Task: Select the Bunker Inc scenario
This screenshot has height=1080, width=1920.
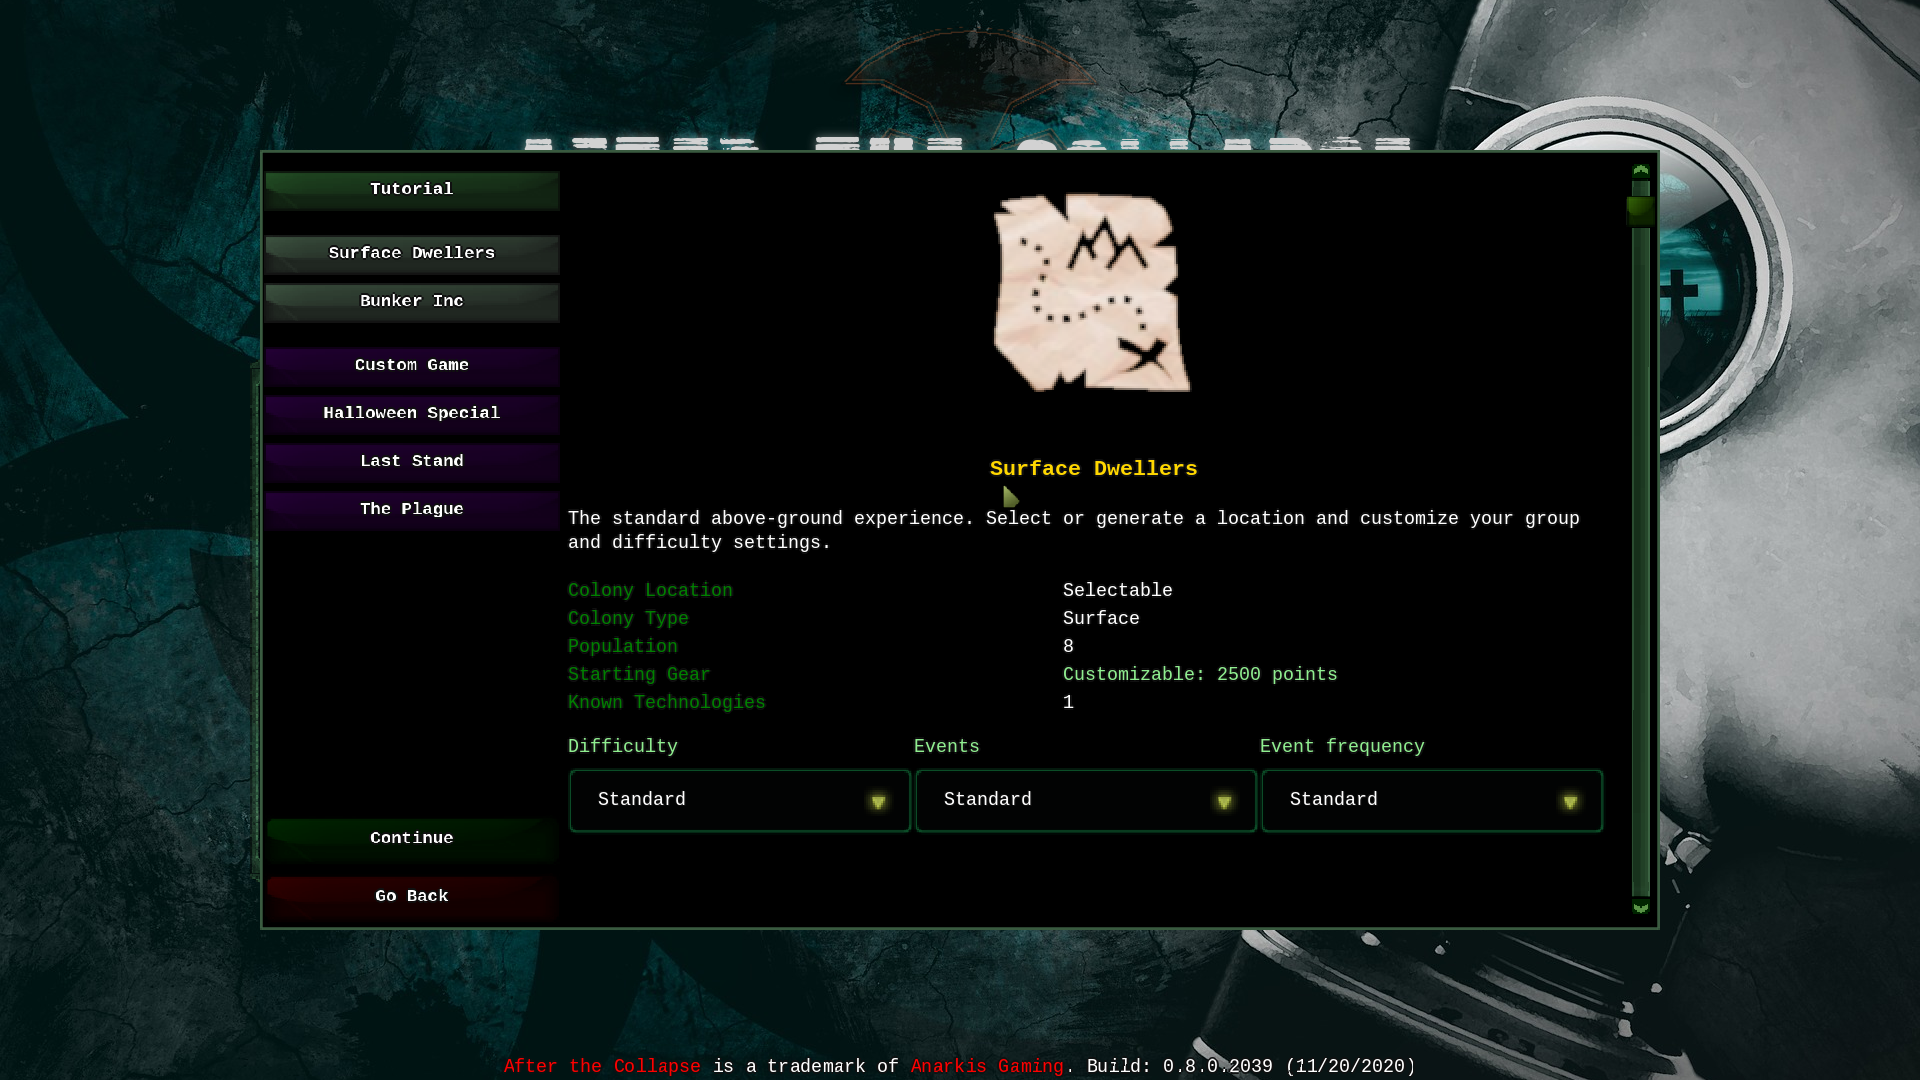Action: point(412,302)
